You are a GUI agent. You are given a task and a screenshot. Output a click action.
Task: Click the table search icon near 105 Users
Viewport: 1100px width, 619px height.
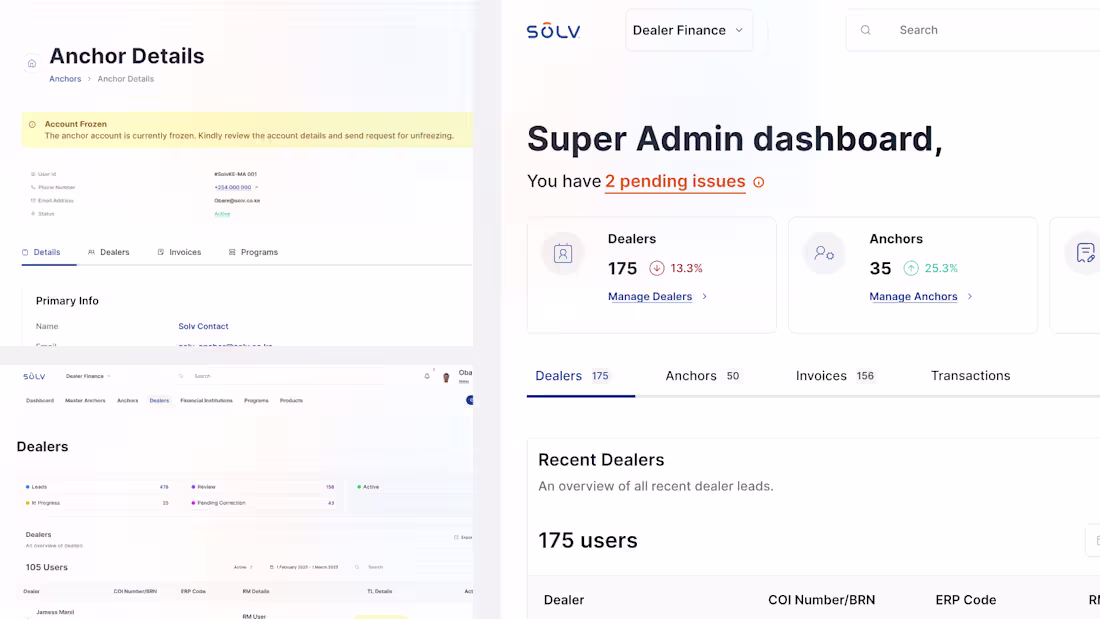click(357, 567)
